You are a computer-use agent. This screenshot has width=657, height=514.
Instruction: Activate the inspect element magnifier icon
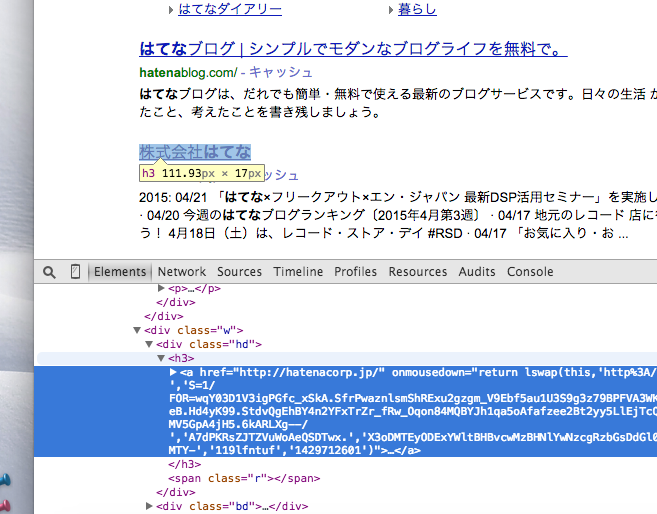(x=49, y=272)
